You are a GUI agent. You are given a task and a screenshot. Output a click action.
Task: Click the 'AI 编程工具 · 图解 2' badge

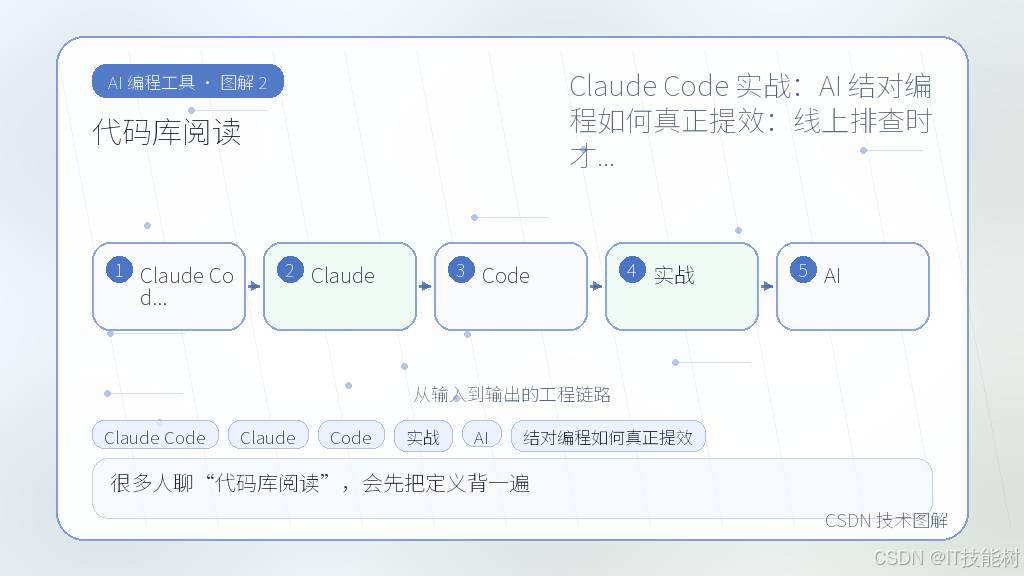(x=188, y=82)
